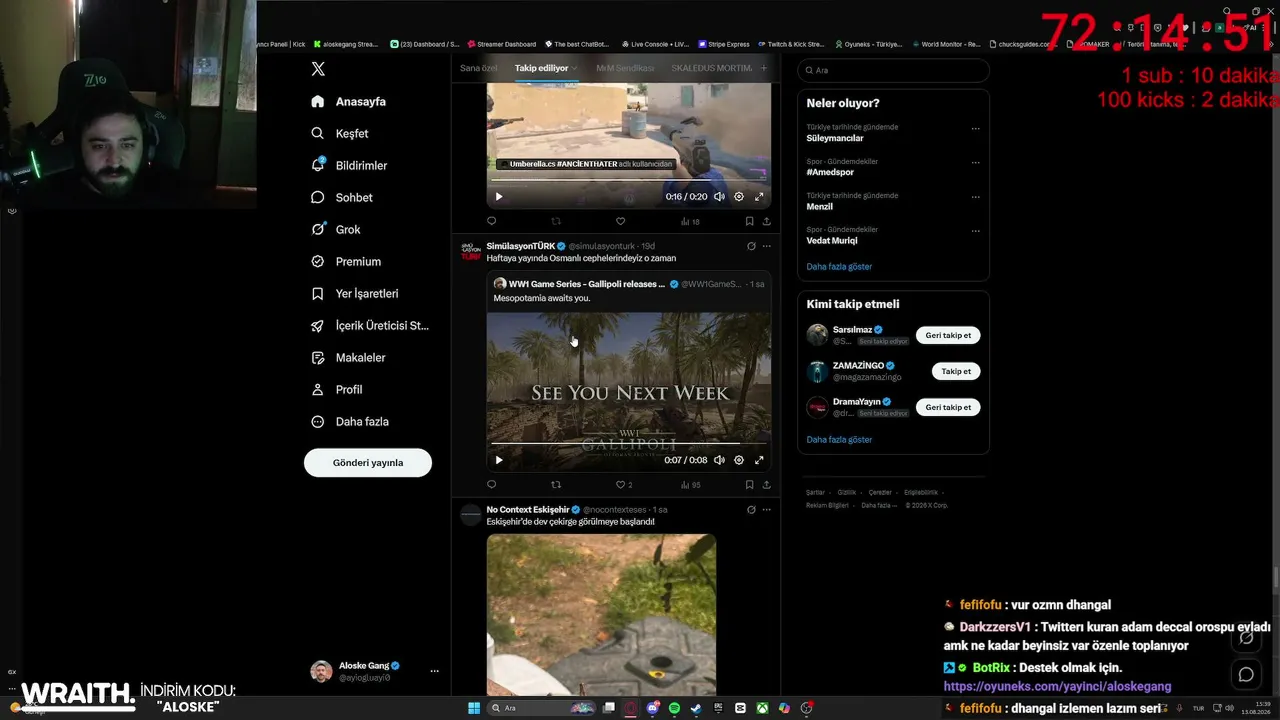This screenshot has width=1280, height=720.
Task: View analytics of post with 95 views
Action: (690, 485)
